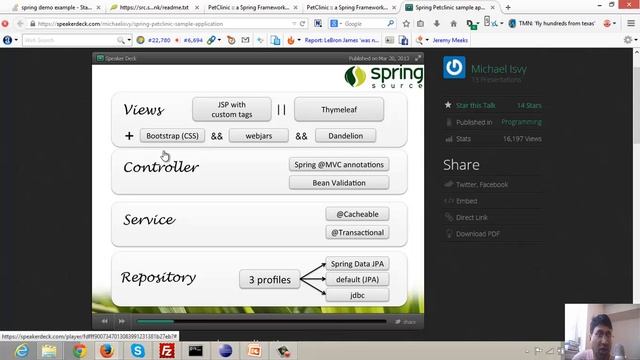Download PDF of the slides
The image size is (640, 360).
click(478, 234)
